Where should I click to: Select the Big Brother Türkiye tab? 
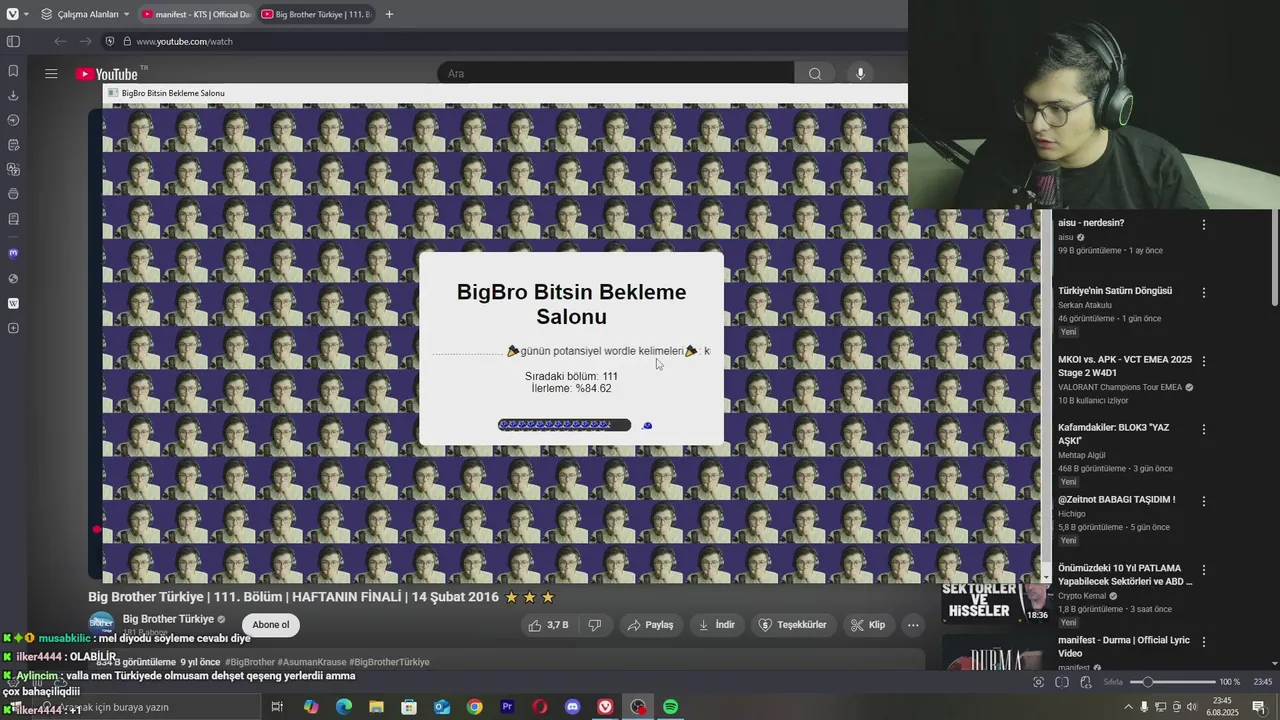click(x=315, y=14)
